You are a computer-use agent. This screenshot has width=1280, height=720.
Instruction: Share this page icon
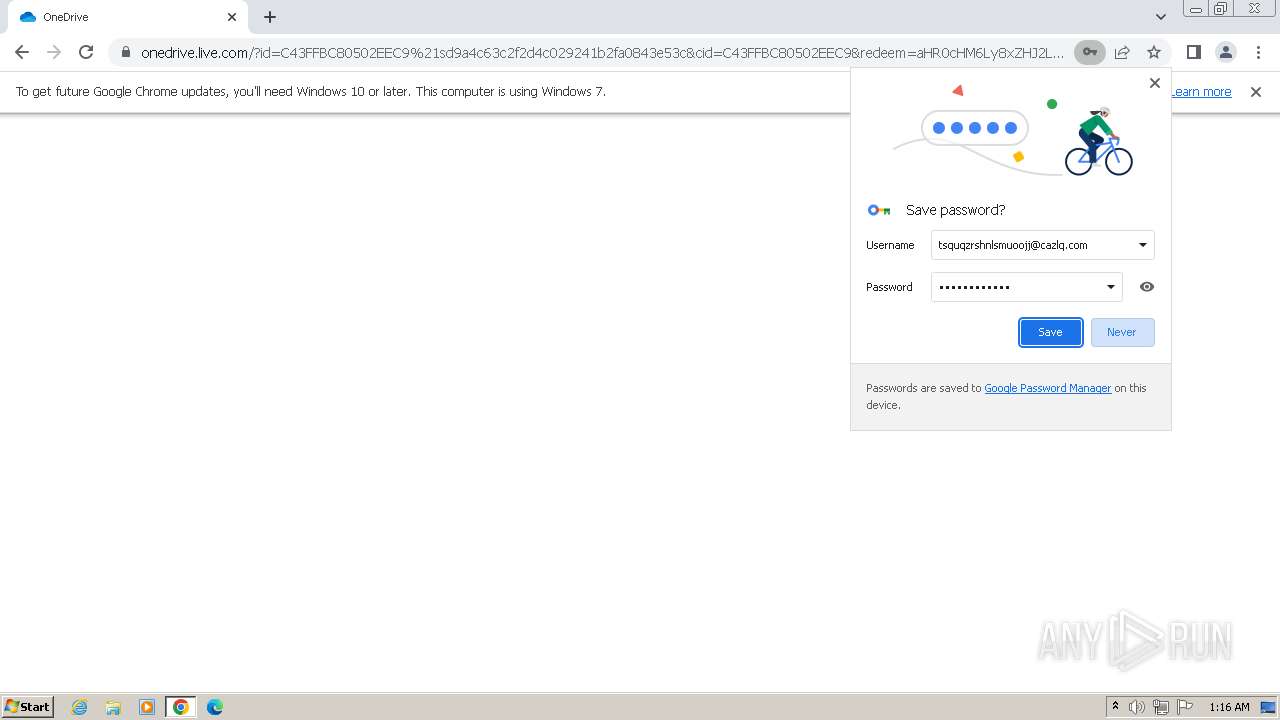(1122, 52)
